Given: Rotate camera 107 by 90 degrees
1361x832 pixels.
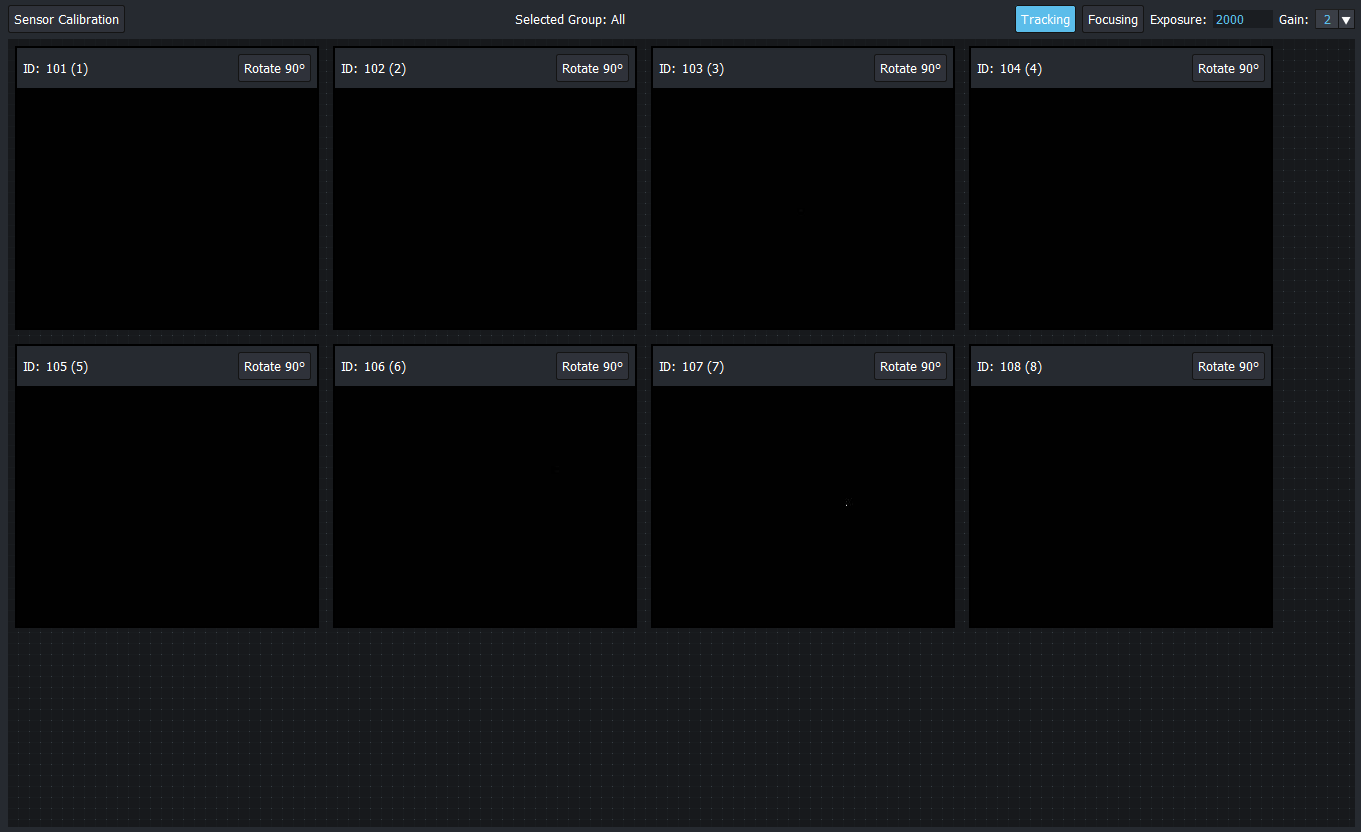Looking at the screenshot, I should [x=910, y=366].
